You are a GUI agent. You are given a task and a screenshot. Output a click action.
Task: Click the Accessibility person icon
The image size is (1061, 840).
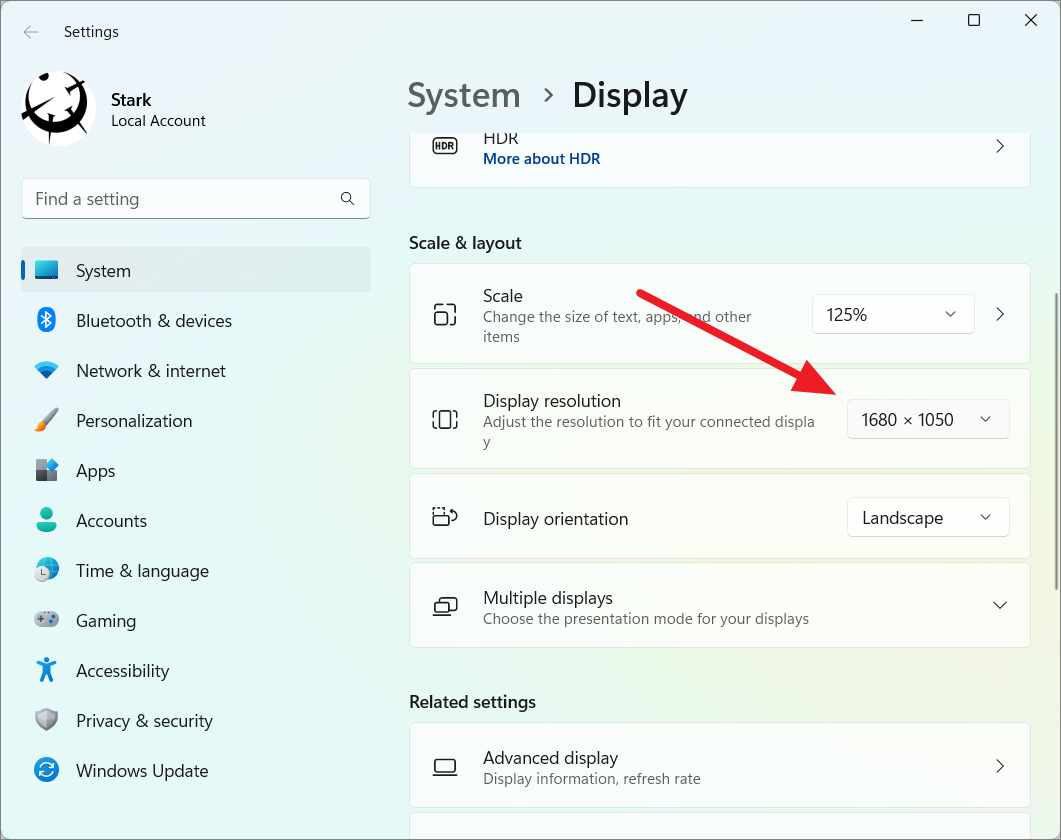[x=47, y=670]
